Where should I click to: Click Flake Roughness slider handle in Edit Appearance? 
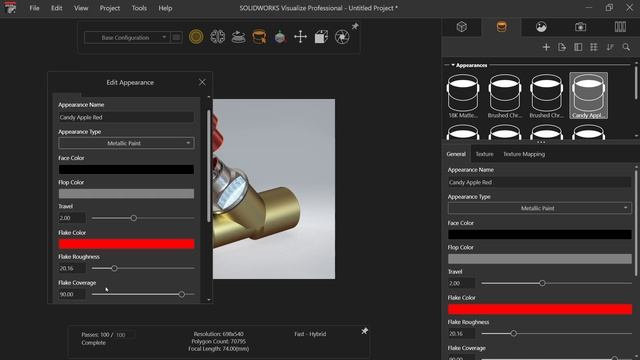click(114, 268)
